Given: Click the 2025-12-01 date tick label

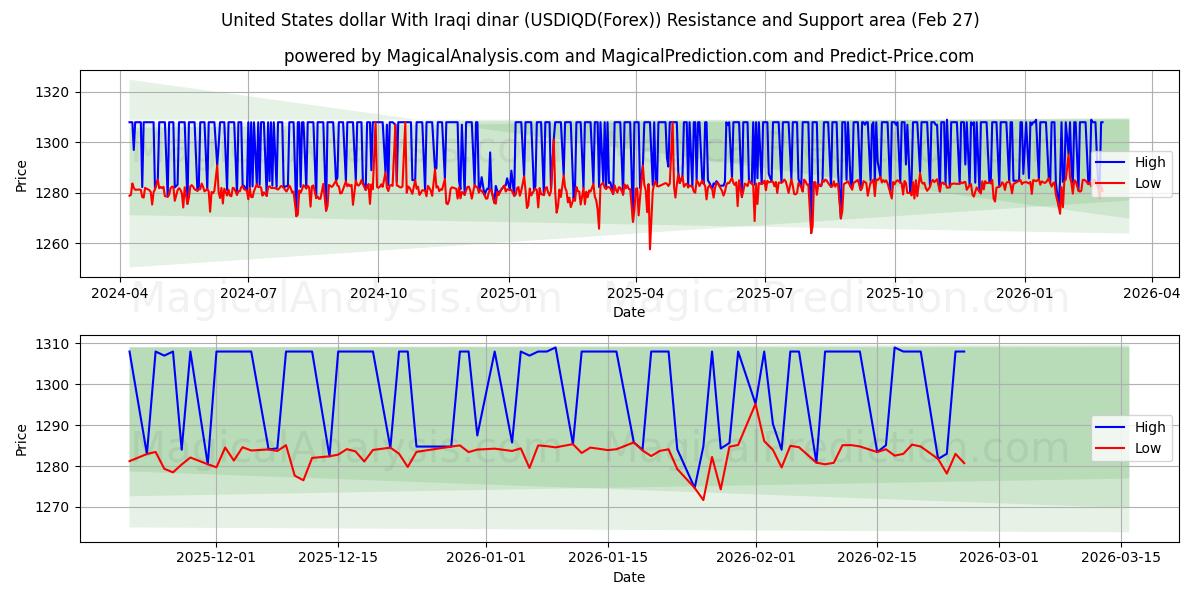Looking at the screenshot, I should pyautogui.click(x=216, y=558).
